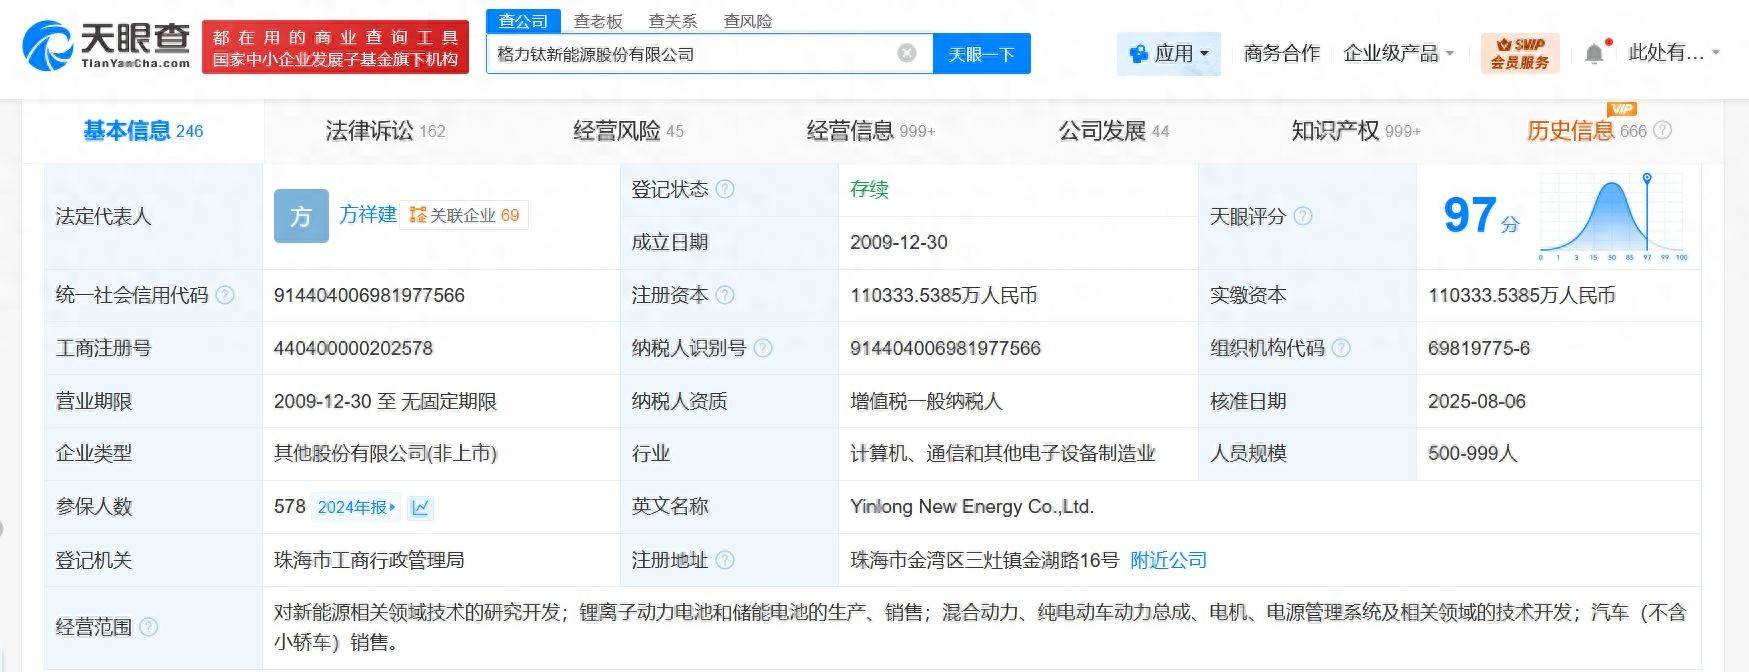Select the 经营风险 45 tab
Viewport: 1749px width, 672px height.
point(628,131)
